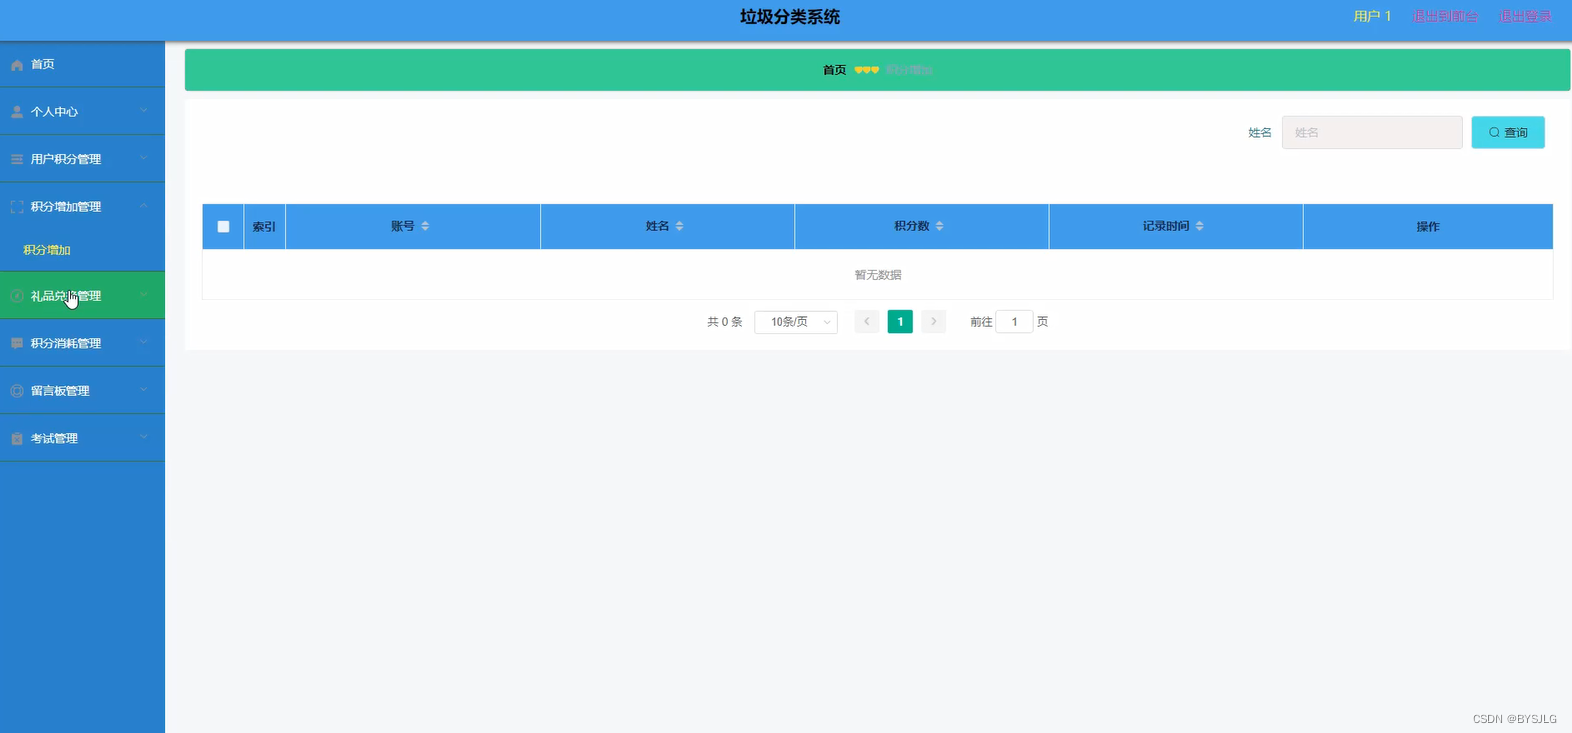Go to next page arrow
The image size is (1572, 733).
tap(933, 322)
